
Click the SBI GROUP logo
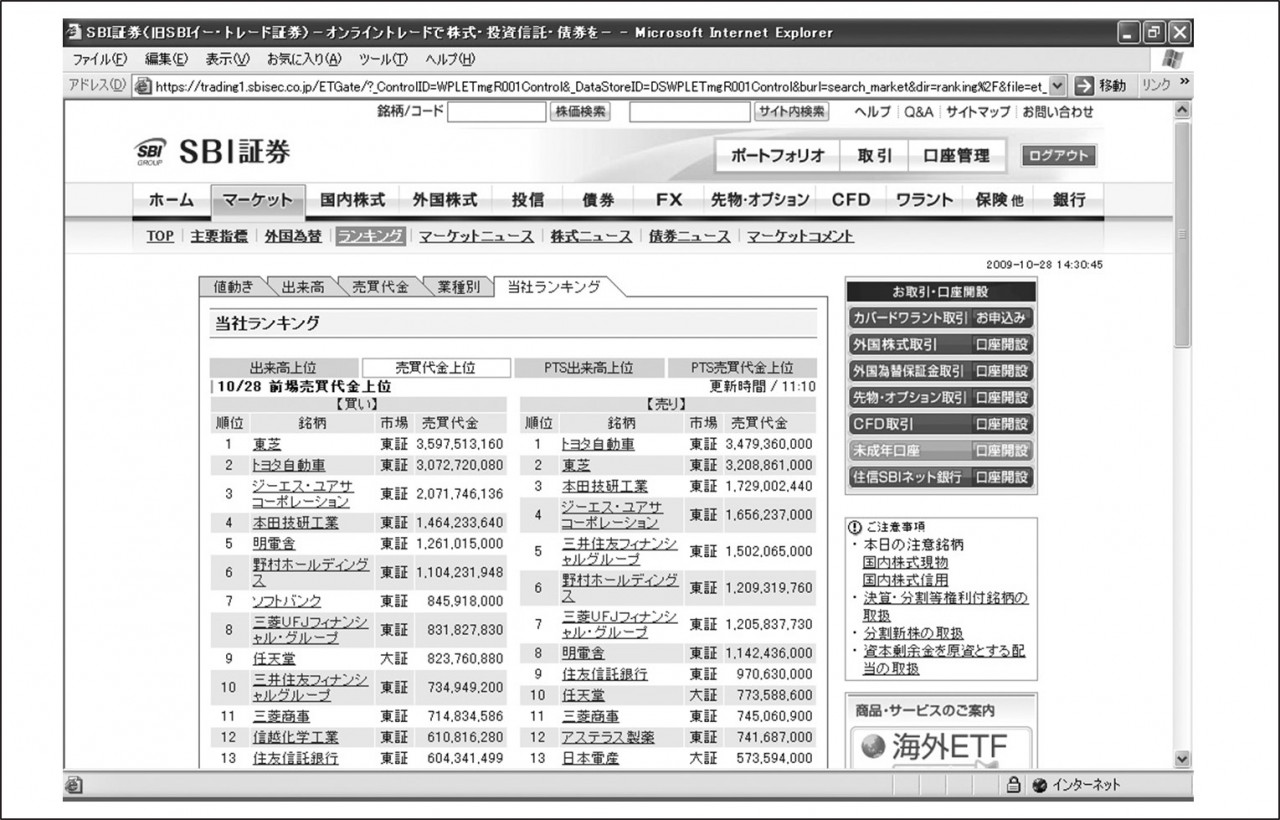150,152
